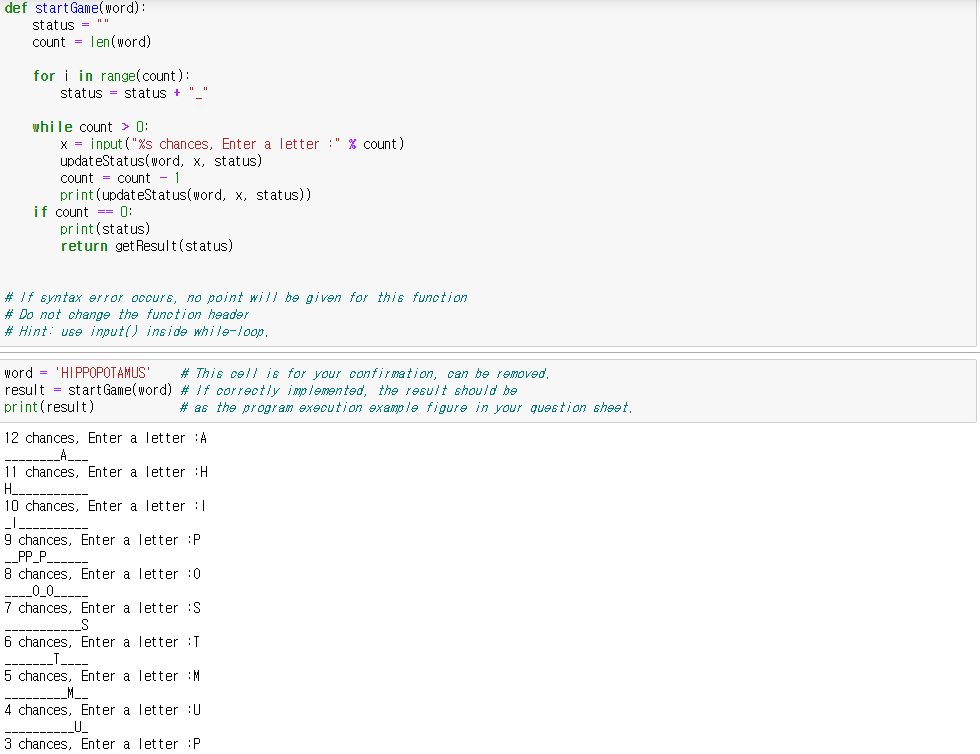Screen dimensions: 980x754
Task: Click the 'if count == 0:' line
Action: (x=82, y=212)
